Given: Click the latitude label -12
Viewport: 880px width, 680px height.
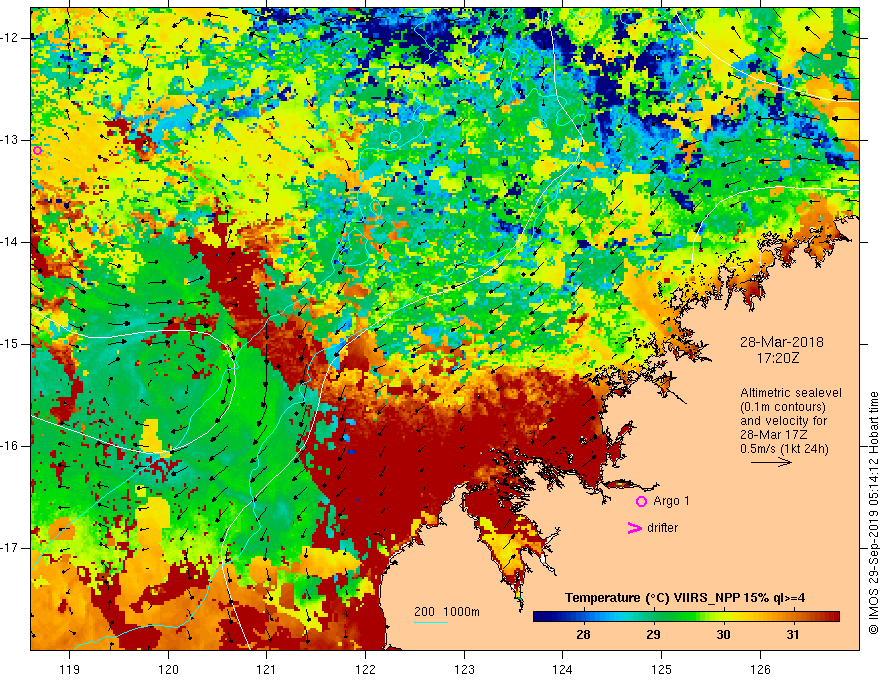Looking at the screenshot, I should coord(10,38).
